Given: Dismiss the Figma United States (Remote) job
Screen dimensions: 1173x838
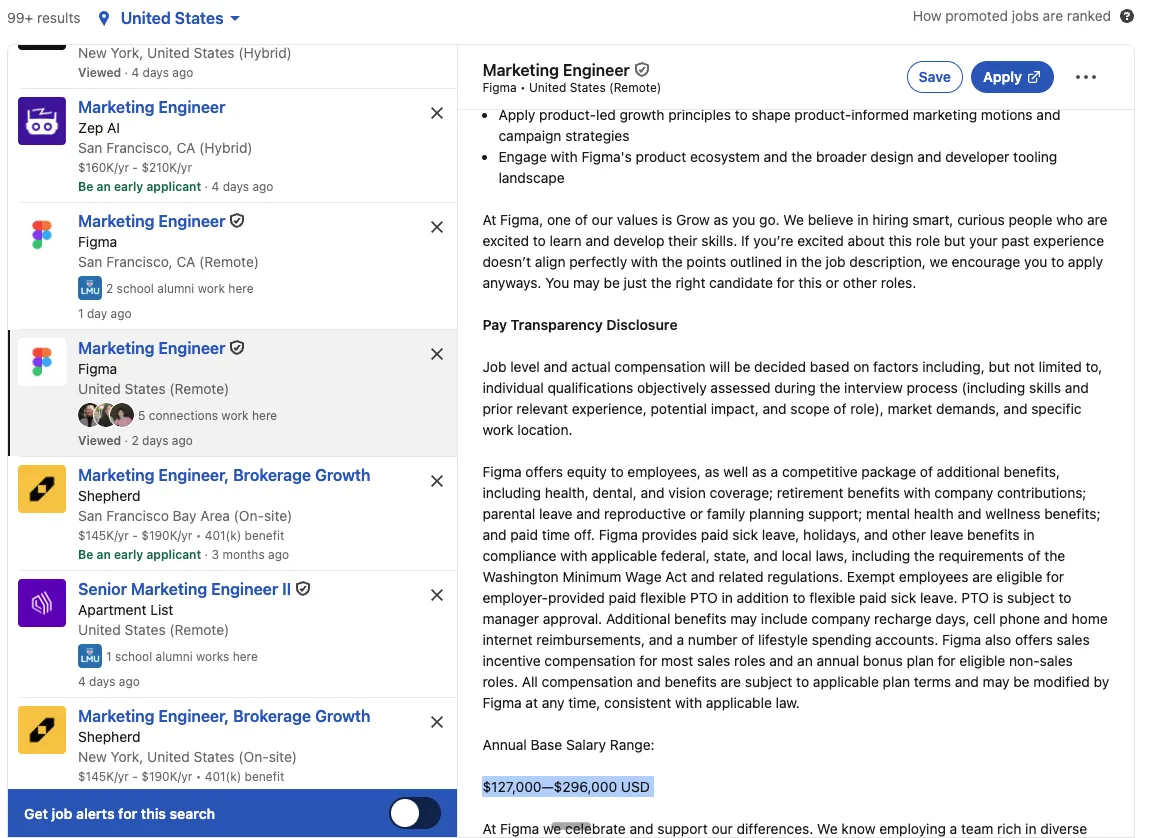Looking at the screenshot, I should 437,354.
